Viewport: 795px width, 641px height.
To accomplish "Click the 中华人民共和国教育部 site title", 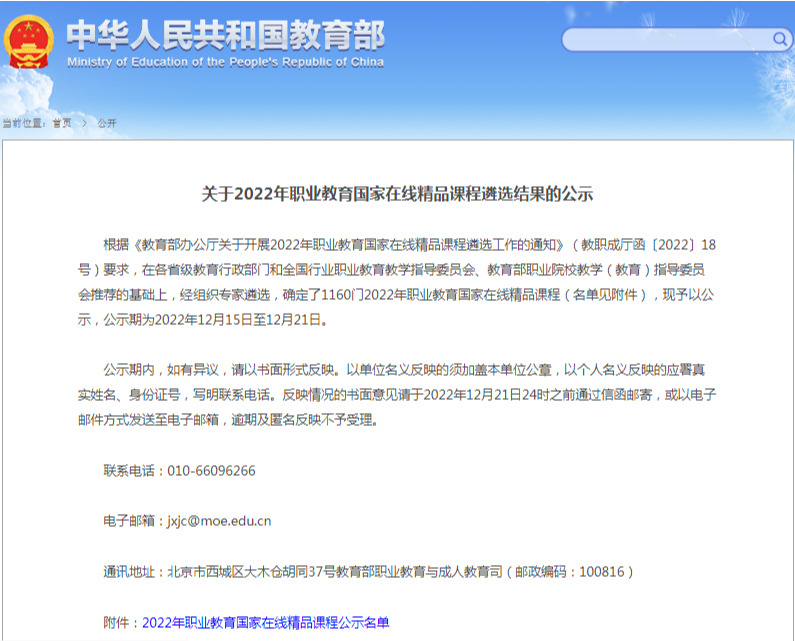I will coord(225,35).
